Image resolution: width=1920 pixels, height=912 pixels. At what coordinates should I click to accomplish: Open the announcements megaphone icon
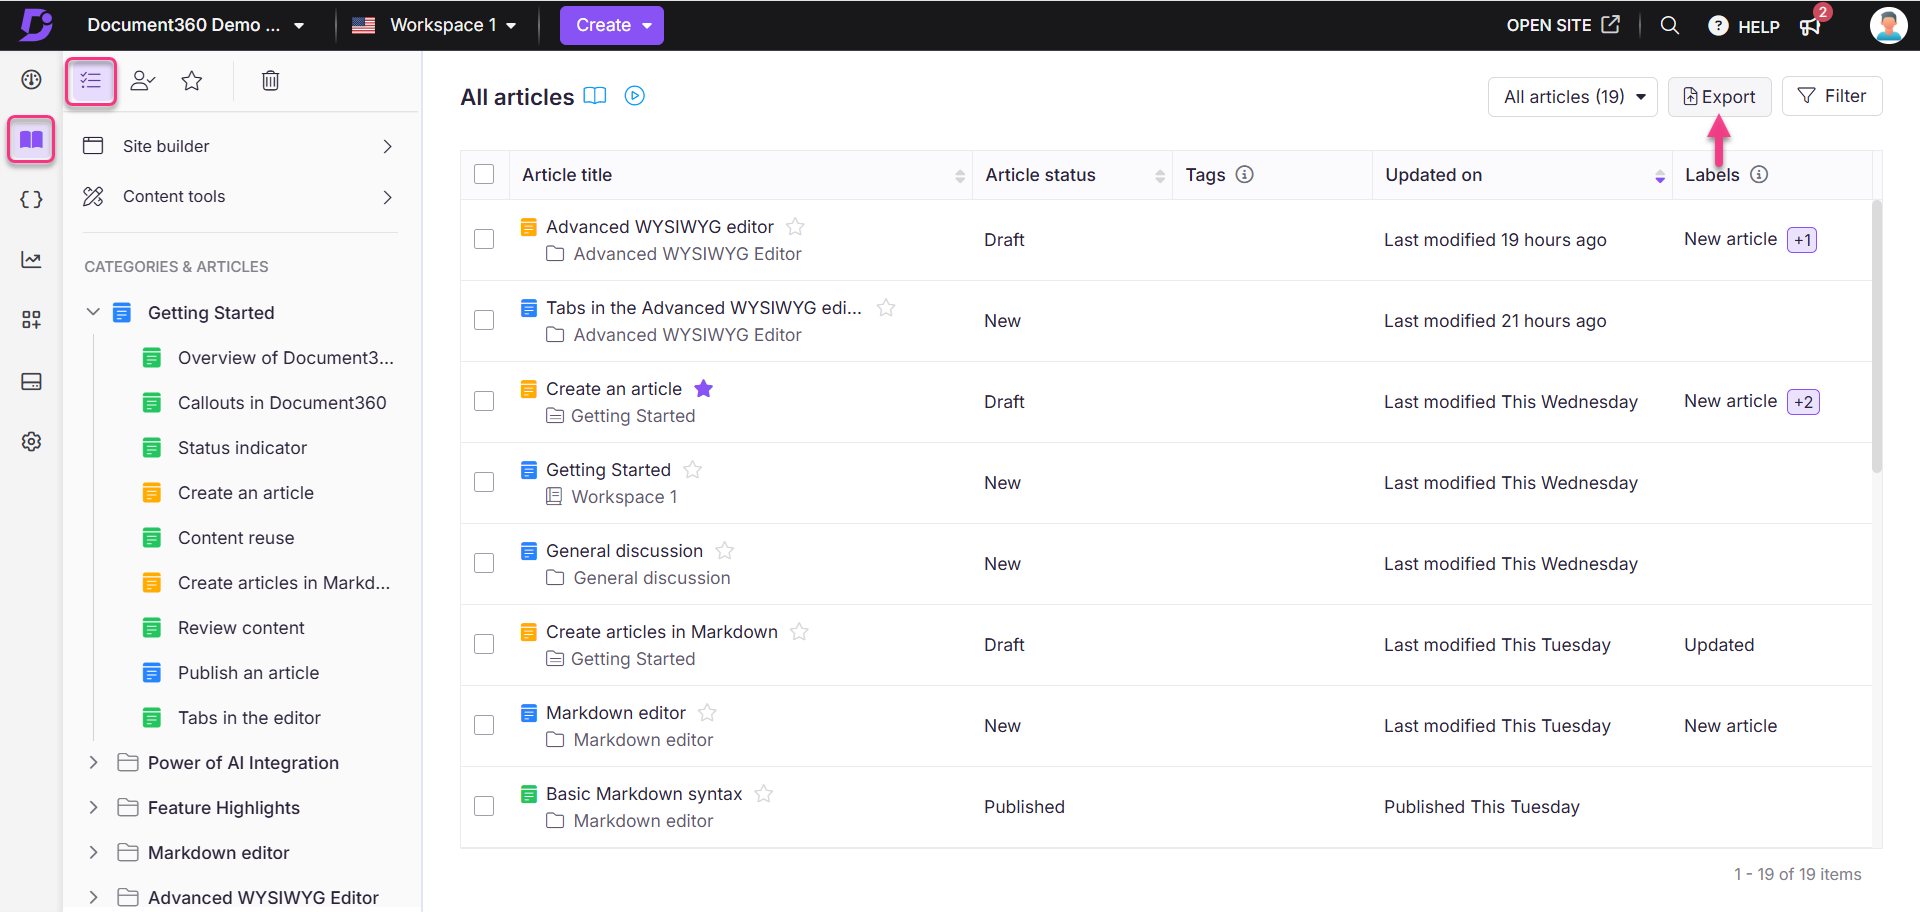pos(1810,26)
